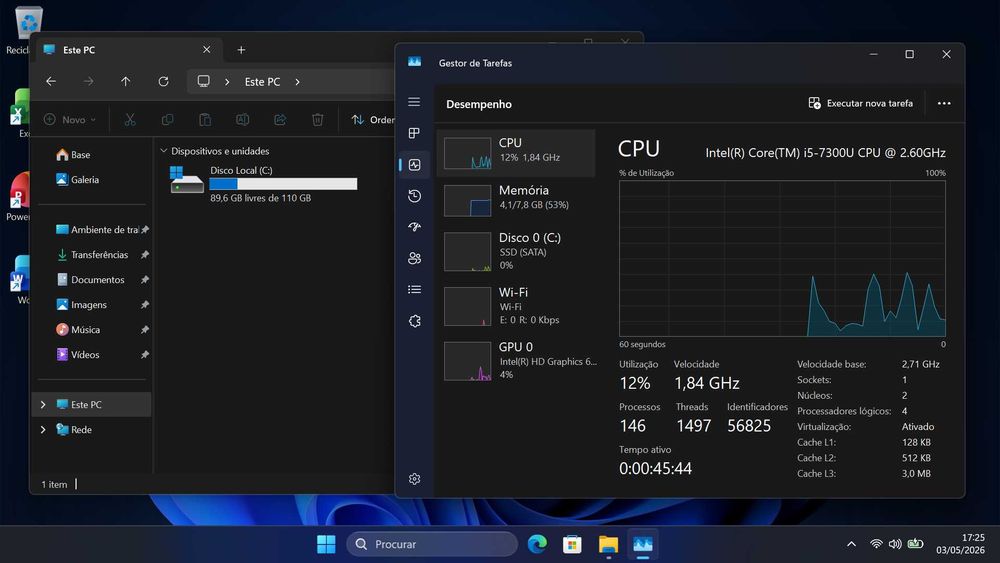
Task: Open Users icon in Task Manager sidebar
Action: pyautogui.click(x=414, y=258)
